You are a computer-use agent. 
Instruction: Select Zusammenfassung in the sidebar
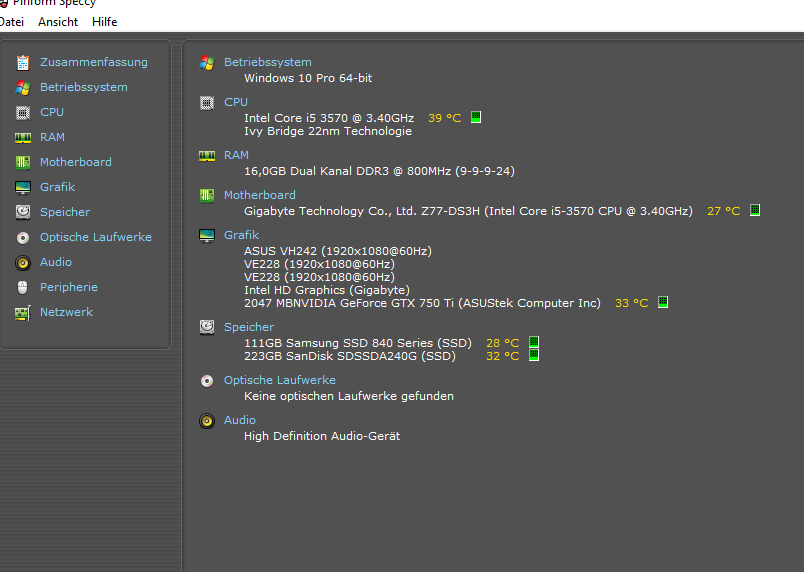[94, 62]
